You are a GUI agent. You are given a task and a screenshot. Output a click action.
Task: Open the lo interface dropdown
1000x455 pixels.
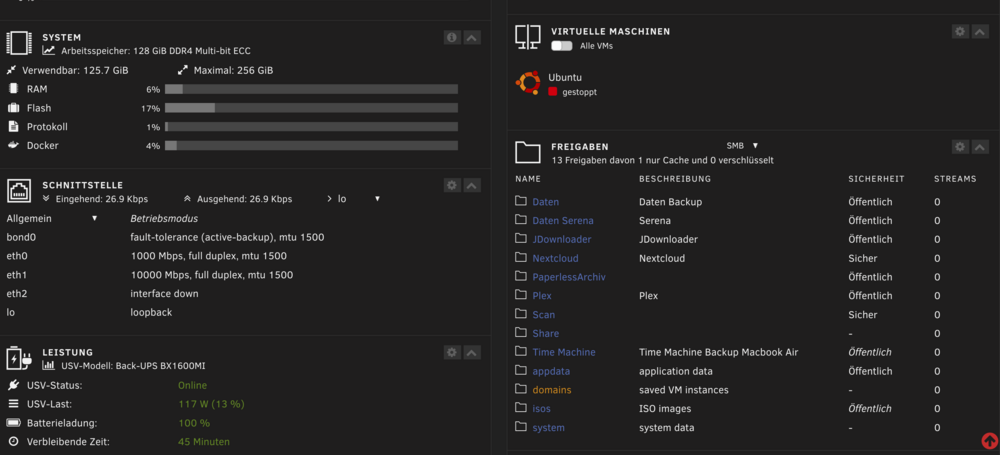(359, 199)
